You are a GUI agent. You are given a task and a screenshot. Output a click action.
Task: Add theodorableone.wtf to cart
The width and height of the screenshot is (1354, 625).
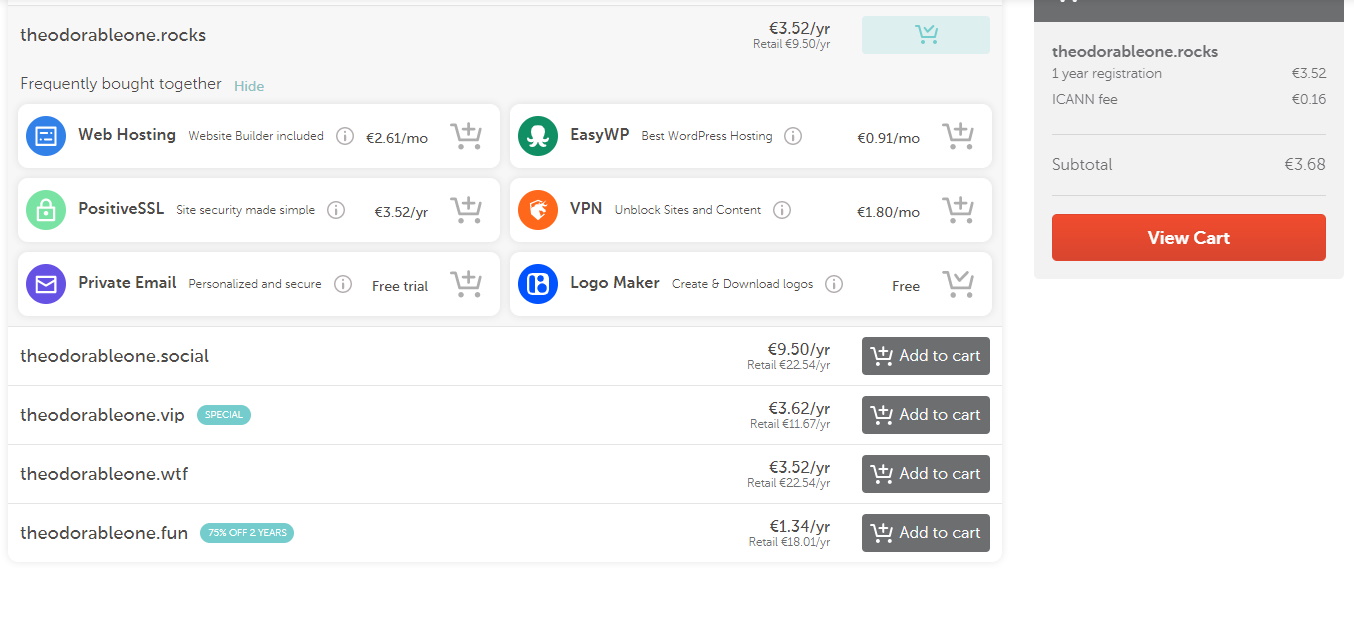click(x=925, y=474)
